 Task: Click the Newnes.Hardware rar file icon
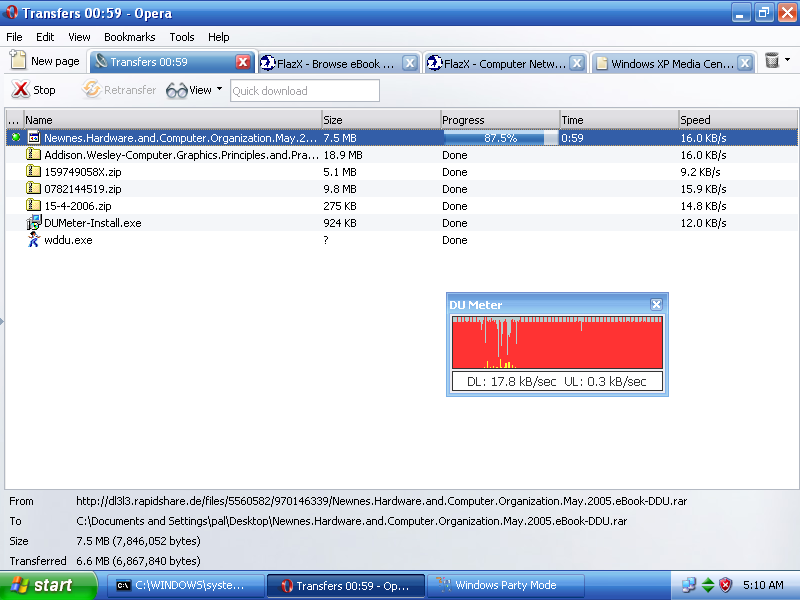coord(34,137)
